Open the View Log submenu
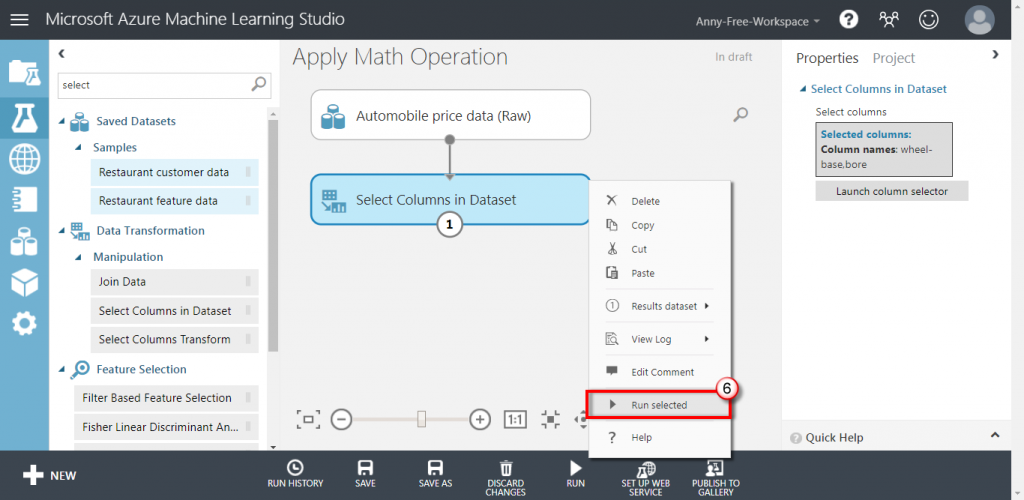Viewport: 1024px width, 500px height. [660, 339]
